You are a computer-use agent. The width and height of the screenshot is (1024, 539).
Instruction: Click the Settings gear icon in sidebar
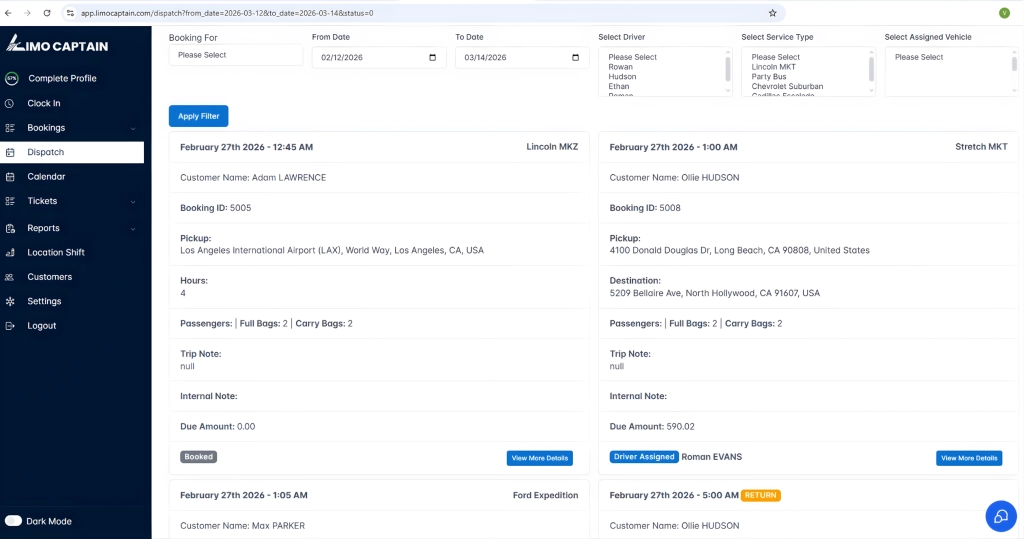(10, 301)
